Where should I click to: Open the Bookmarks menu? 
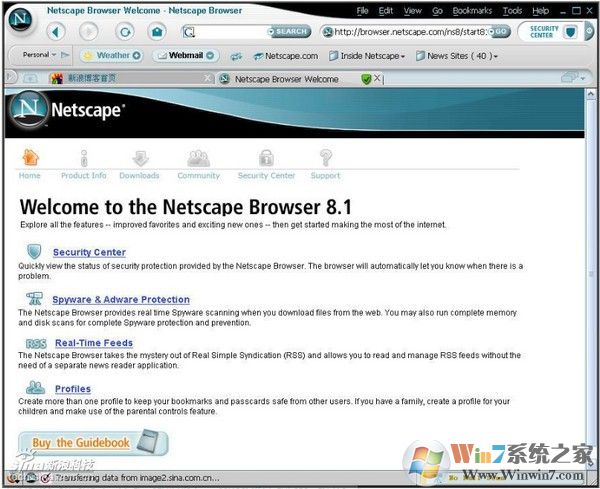[x=472, y=11]
